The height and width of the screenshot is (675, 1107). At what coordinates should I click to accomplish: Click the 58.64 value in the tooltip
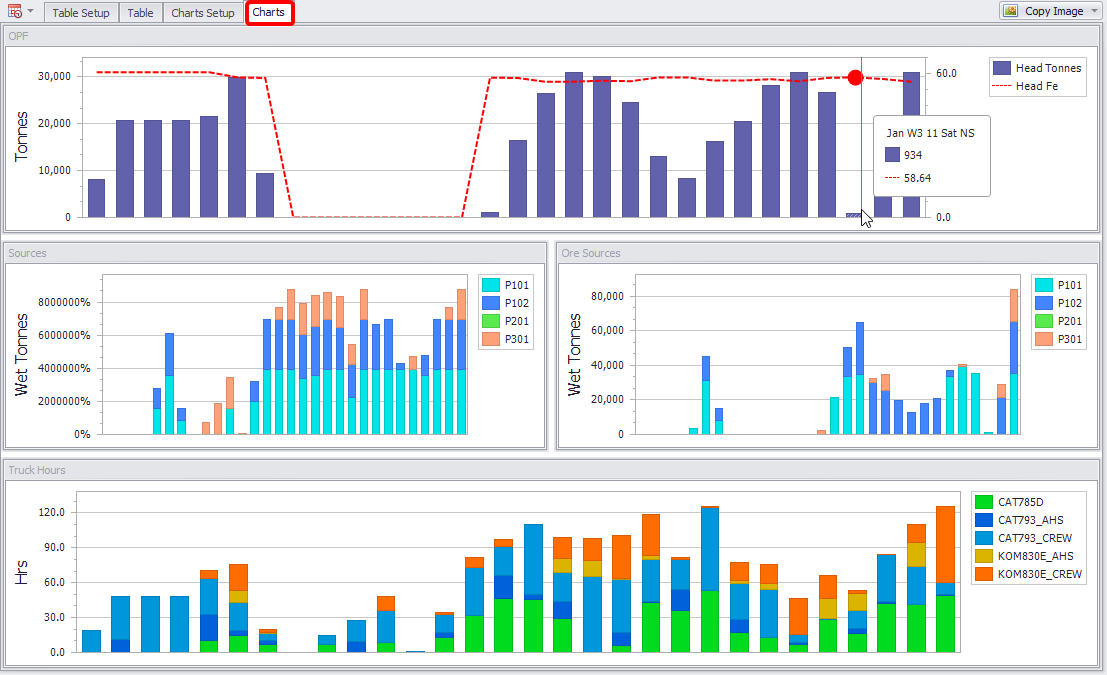tap(917, 178)
